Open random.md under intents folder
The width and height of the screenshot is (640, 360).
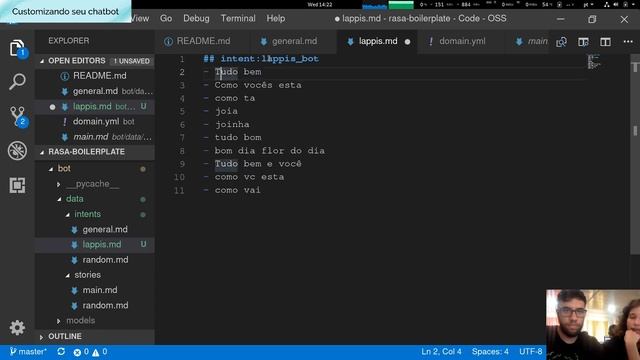click(x=105, y=260)
